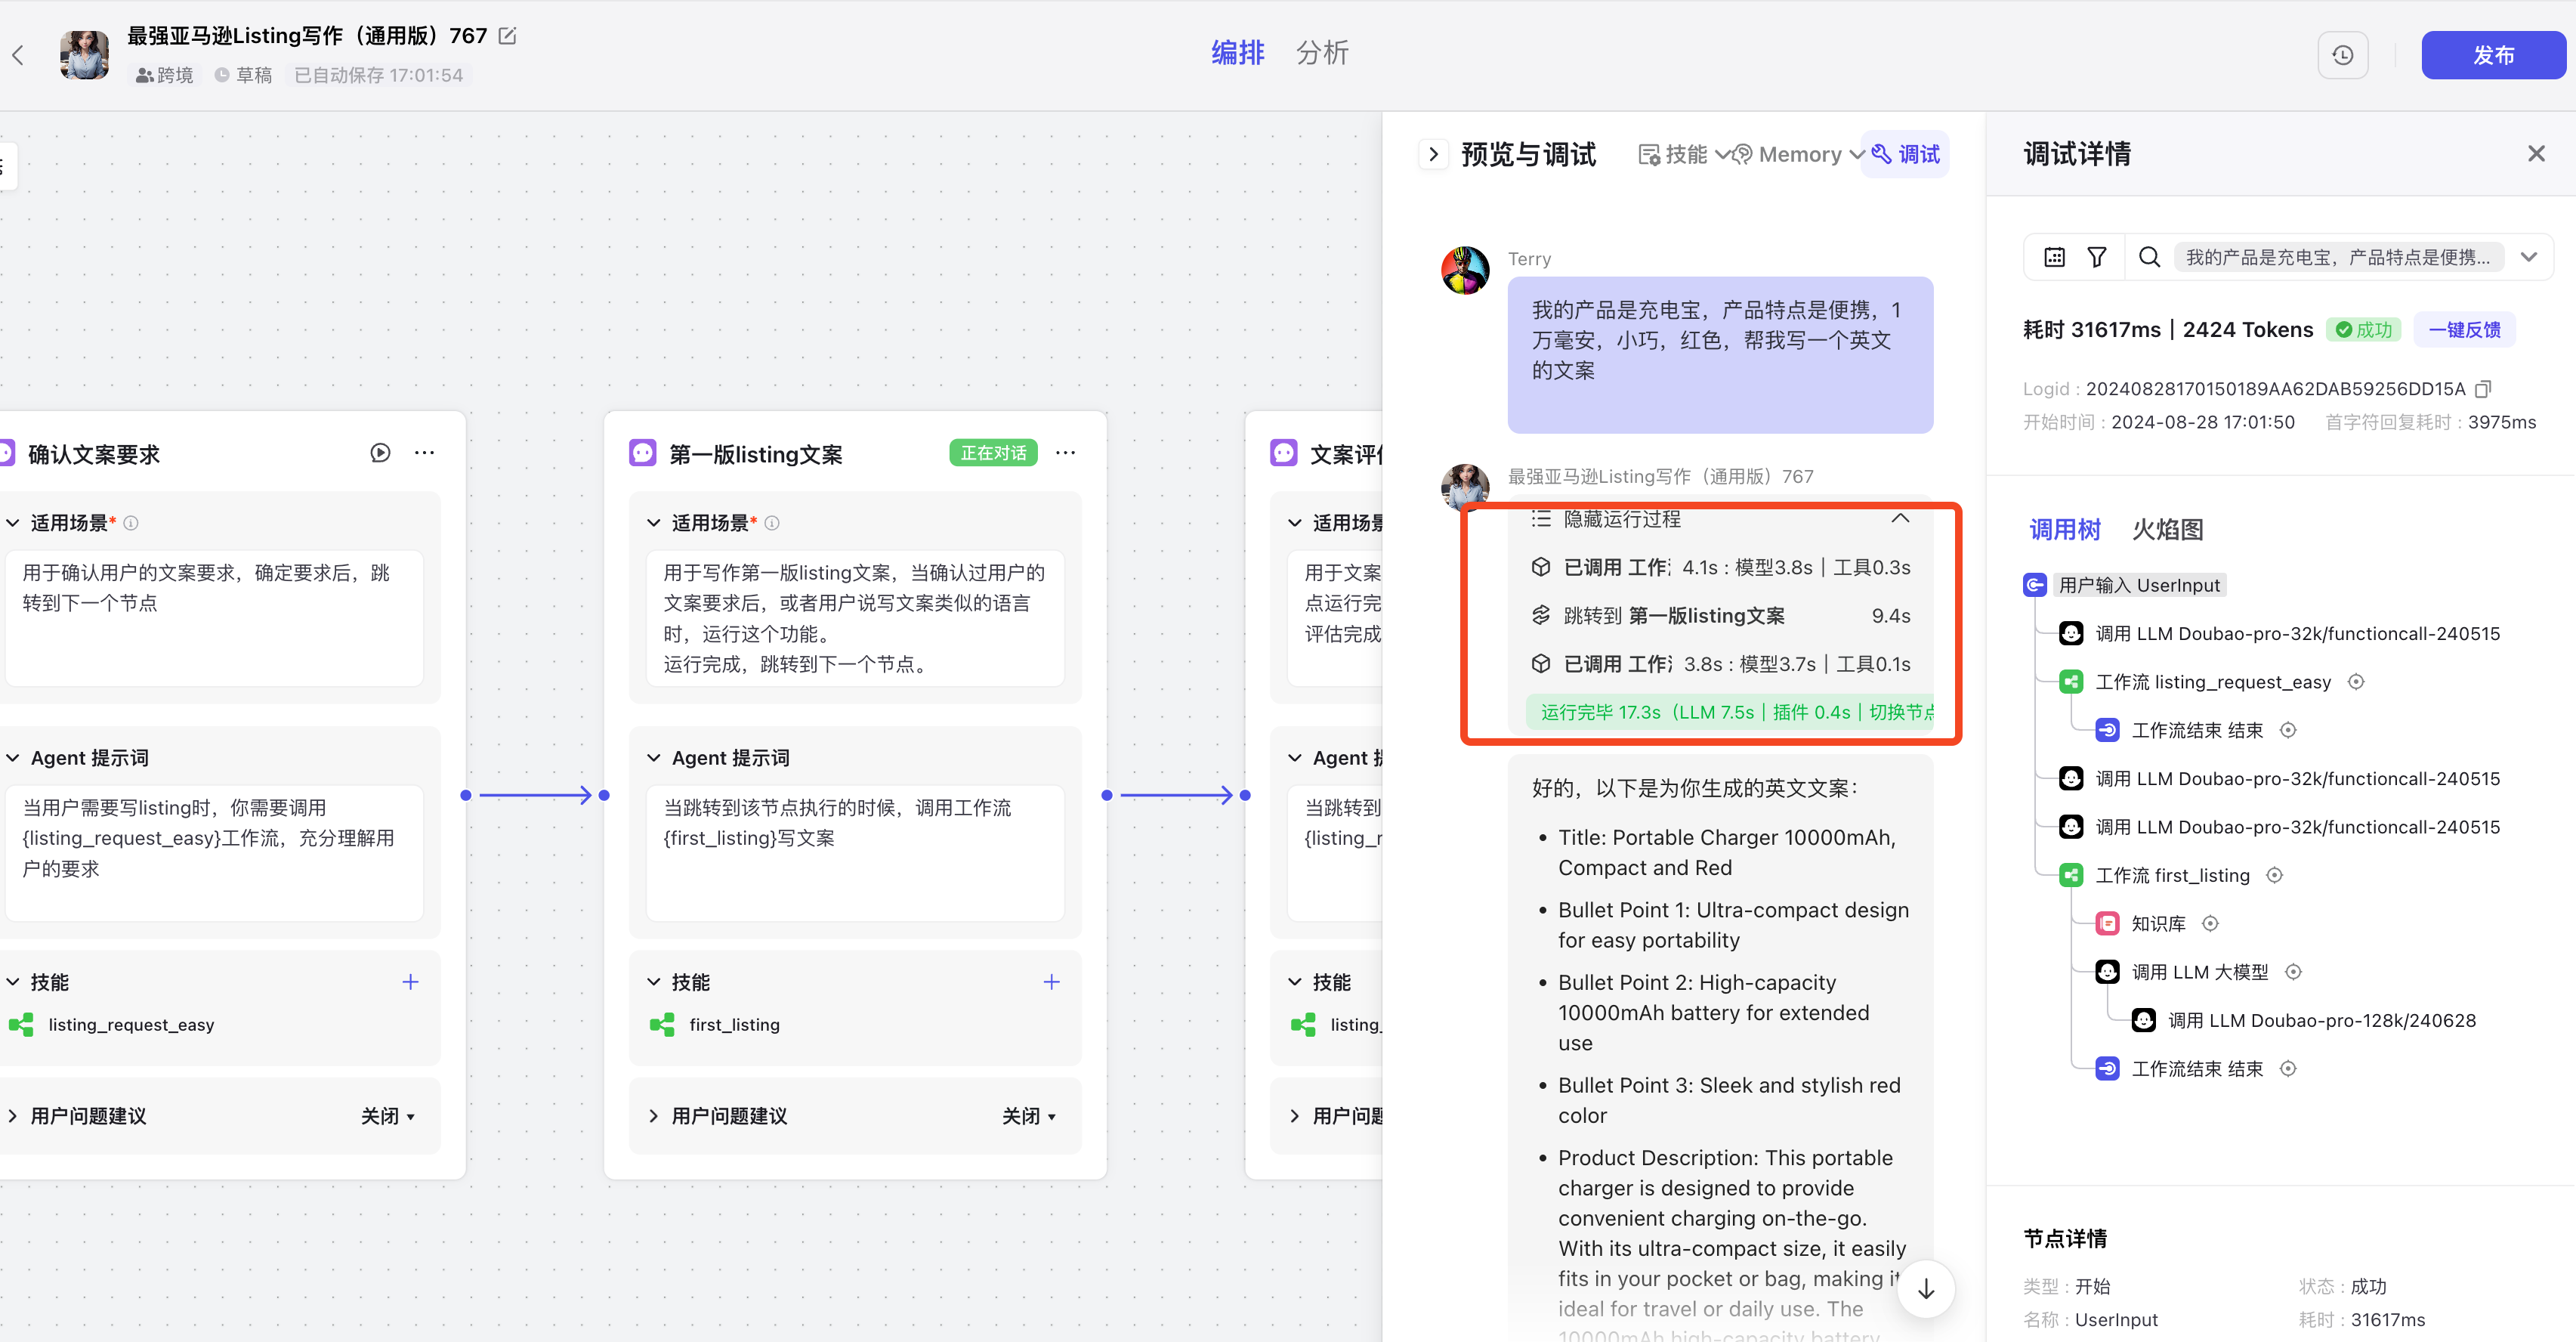Open version history clock icon
Screen dimensions: 2576x1342
click(x=2343, y=55)
